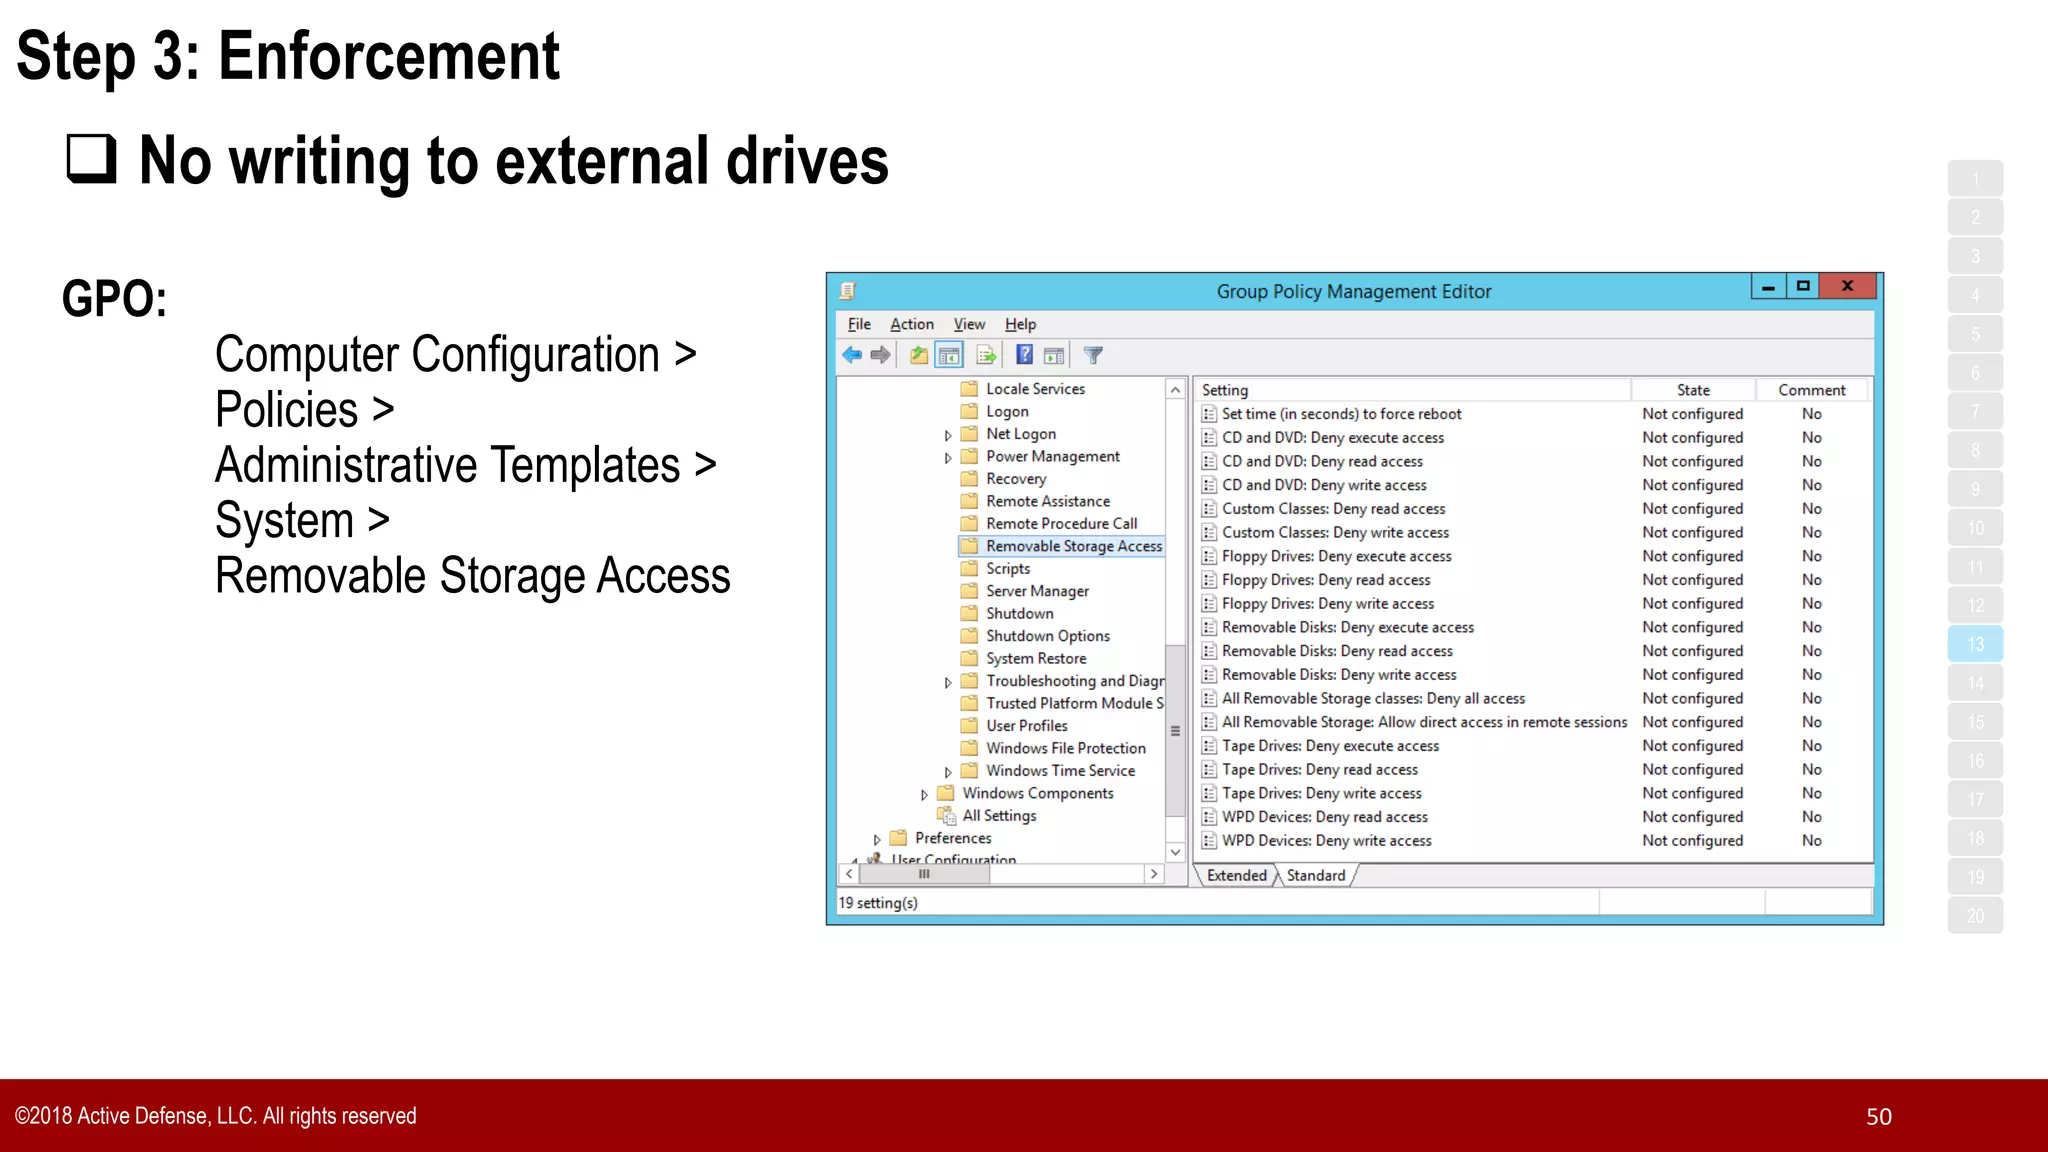This screenshot has width=2048, height=1152.
Task: Sort by the Comment column header
Action: click(1811, 390)
